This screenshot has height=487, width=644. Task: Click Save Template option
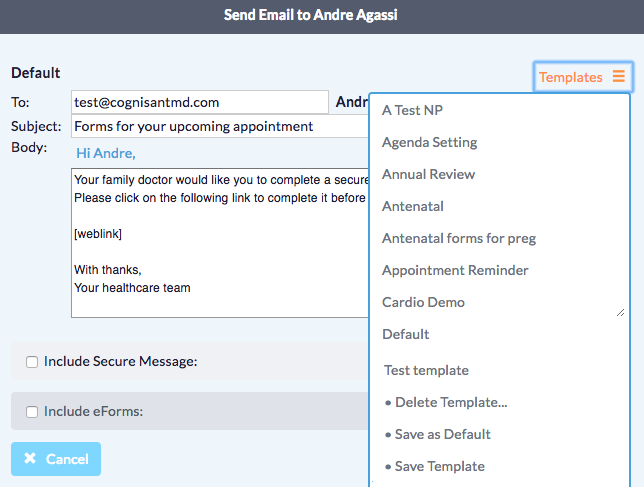pos(439,466)
